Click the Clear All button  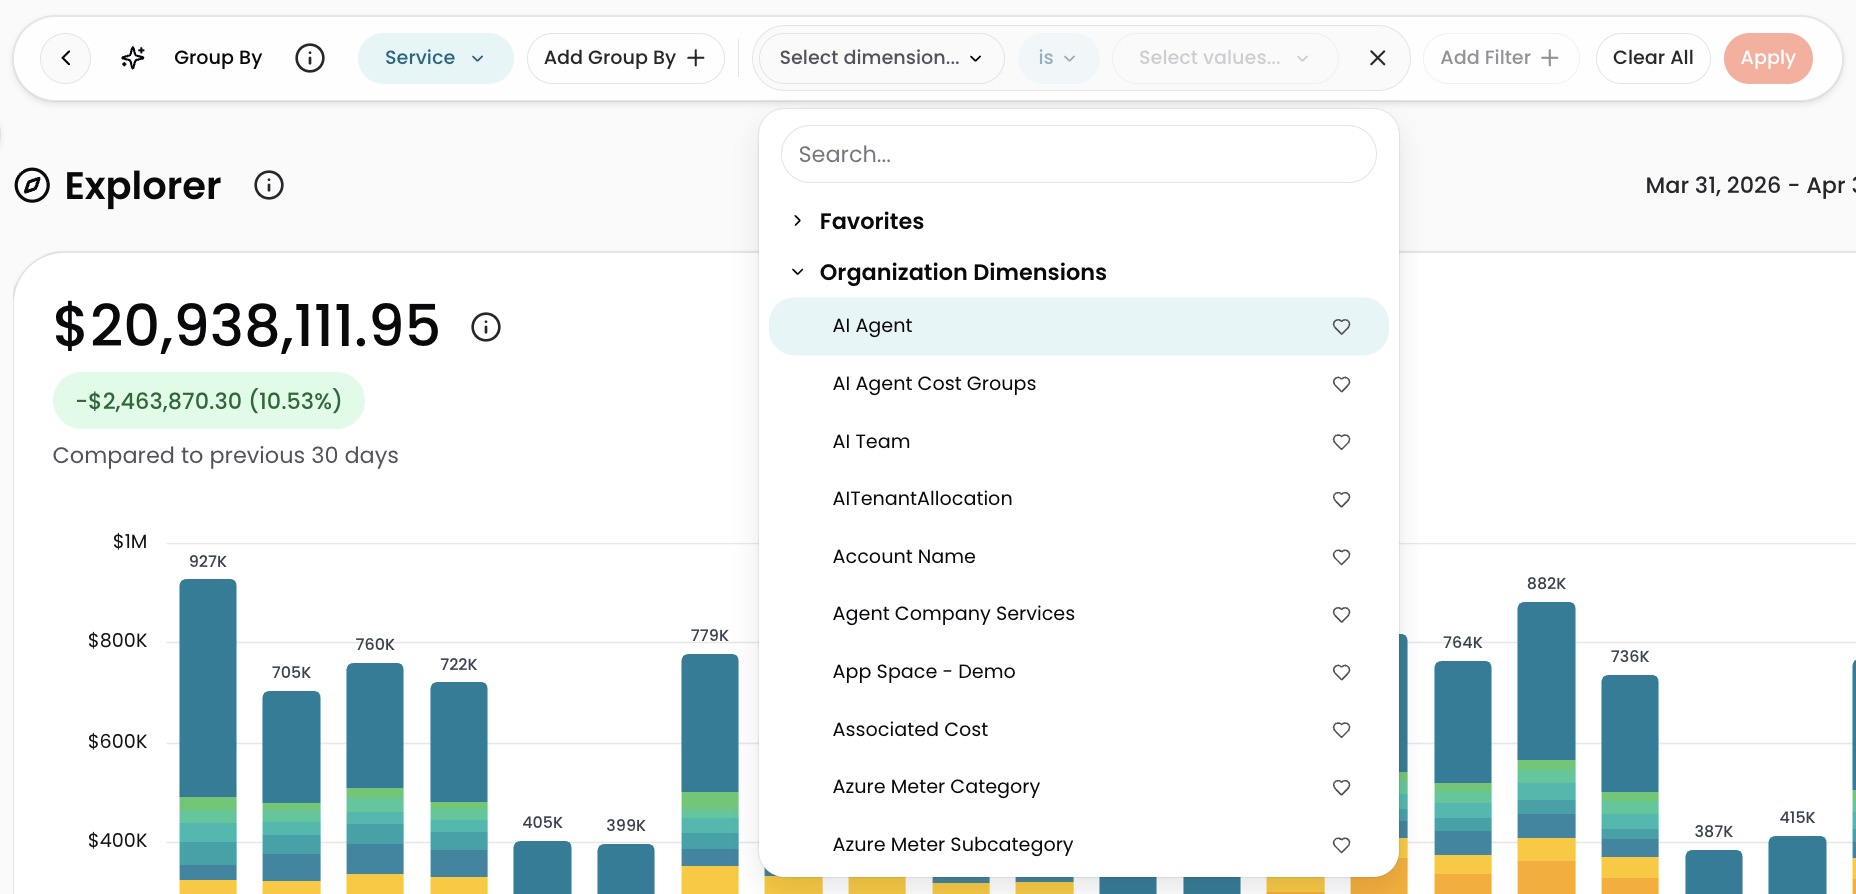[1653, 58]
